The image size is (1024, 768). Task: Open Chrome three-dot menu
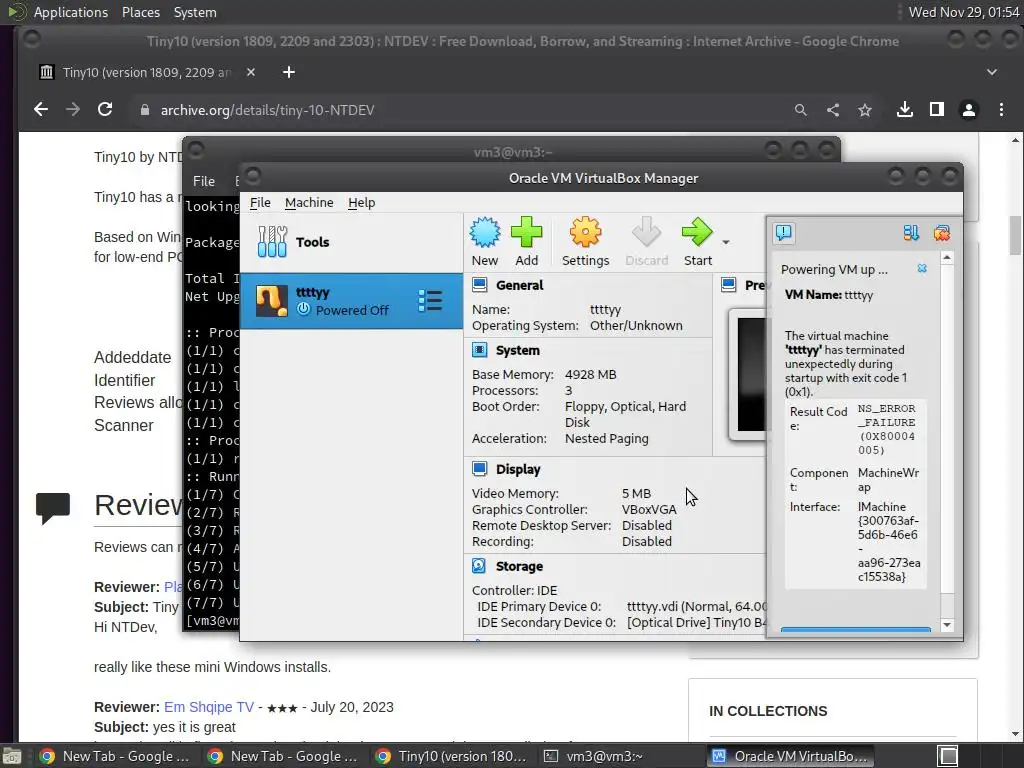1001,110
